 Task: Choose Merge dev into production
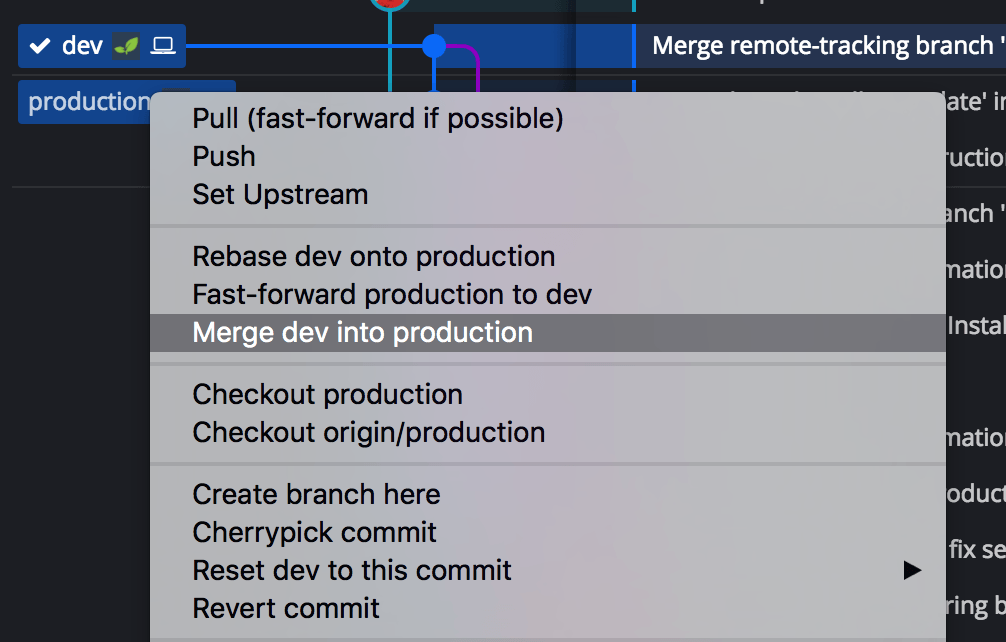click(361, 332)
